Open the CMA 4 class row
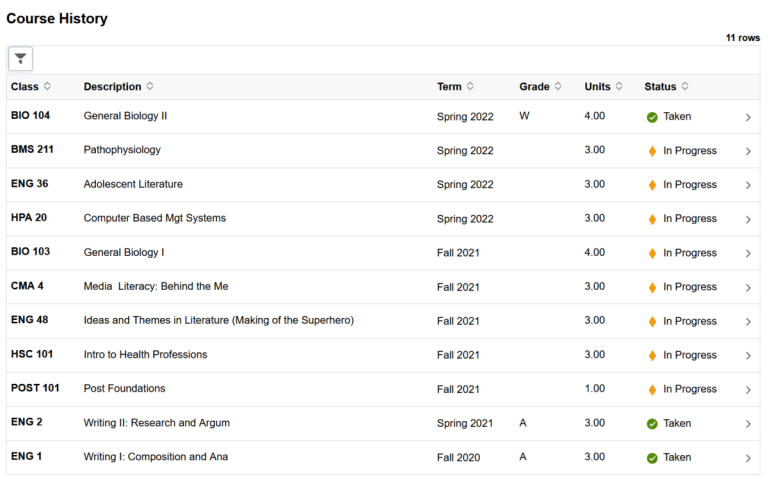This screenshot has width=768, height=487. pos(27,286)
